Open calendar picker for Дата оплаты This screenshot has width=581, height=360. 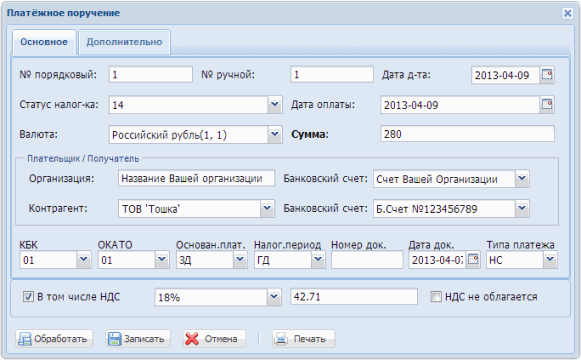pos(547,104)
